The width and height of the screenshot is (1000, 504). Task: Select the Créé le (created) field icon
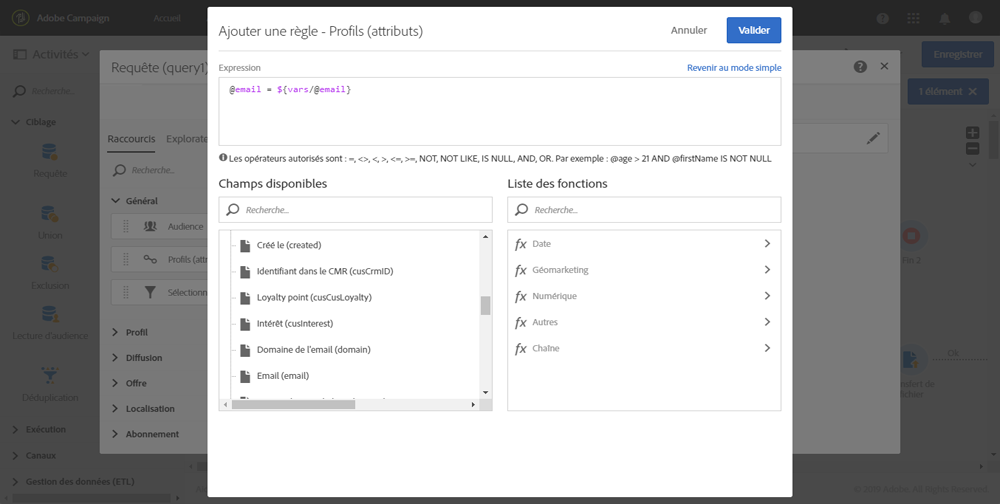[244, 245]
